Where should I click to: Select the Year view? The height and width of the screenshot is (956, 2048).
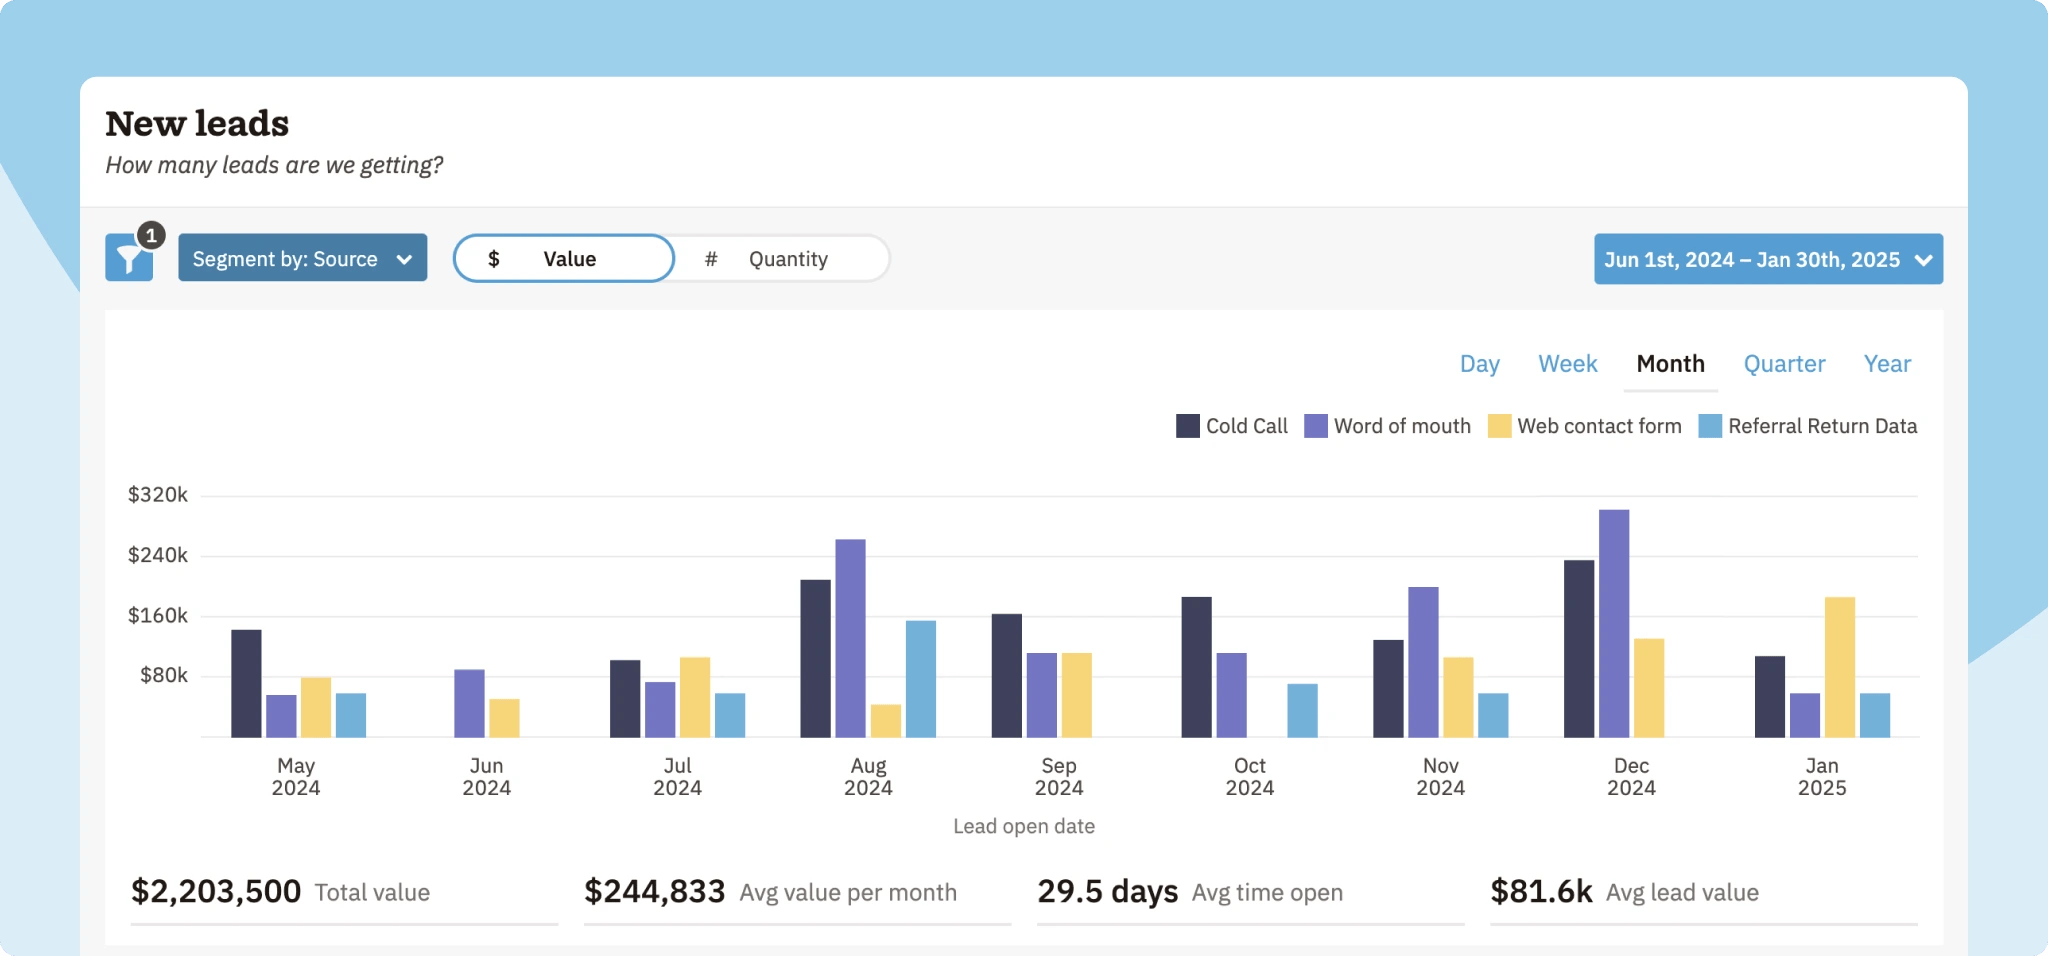(1886, 364)
